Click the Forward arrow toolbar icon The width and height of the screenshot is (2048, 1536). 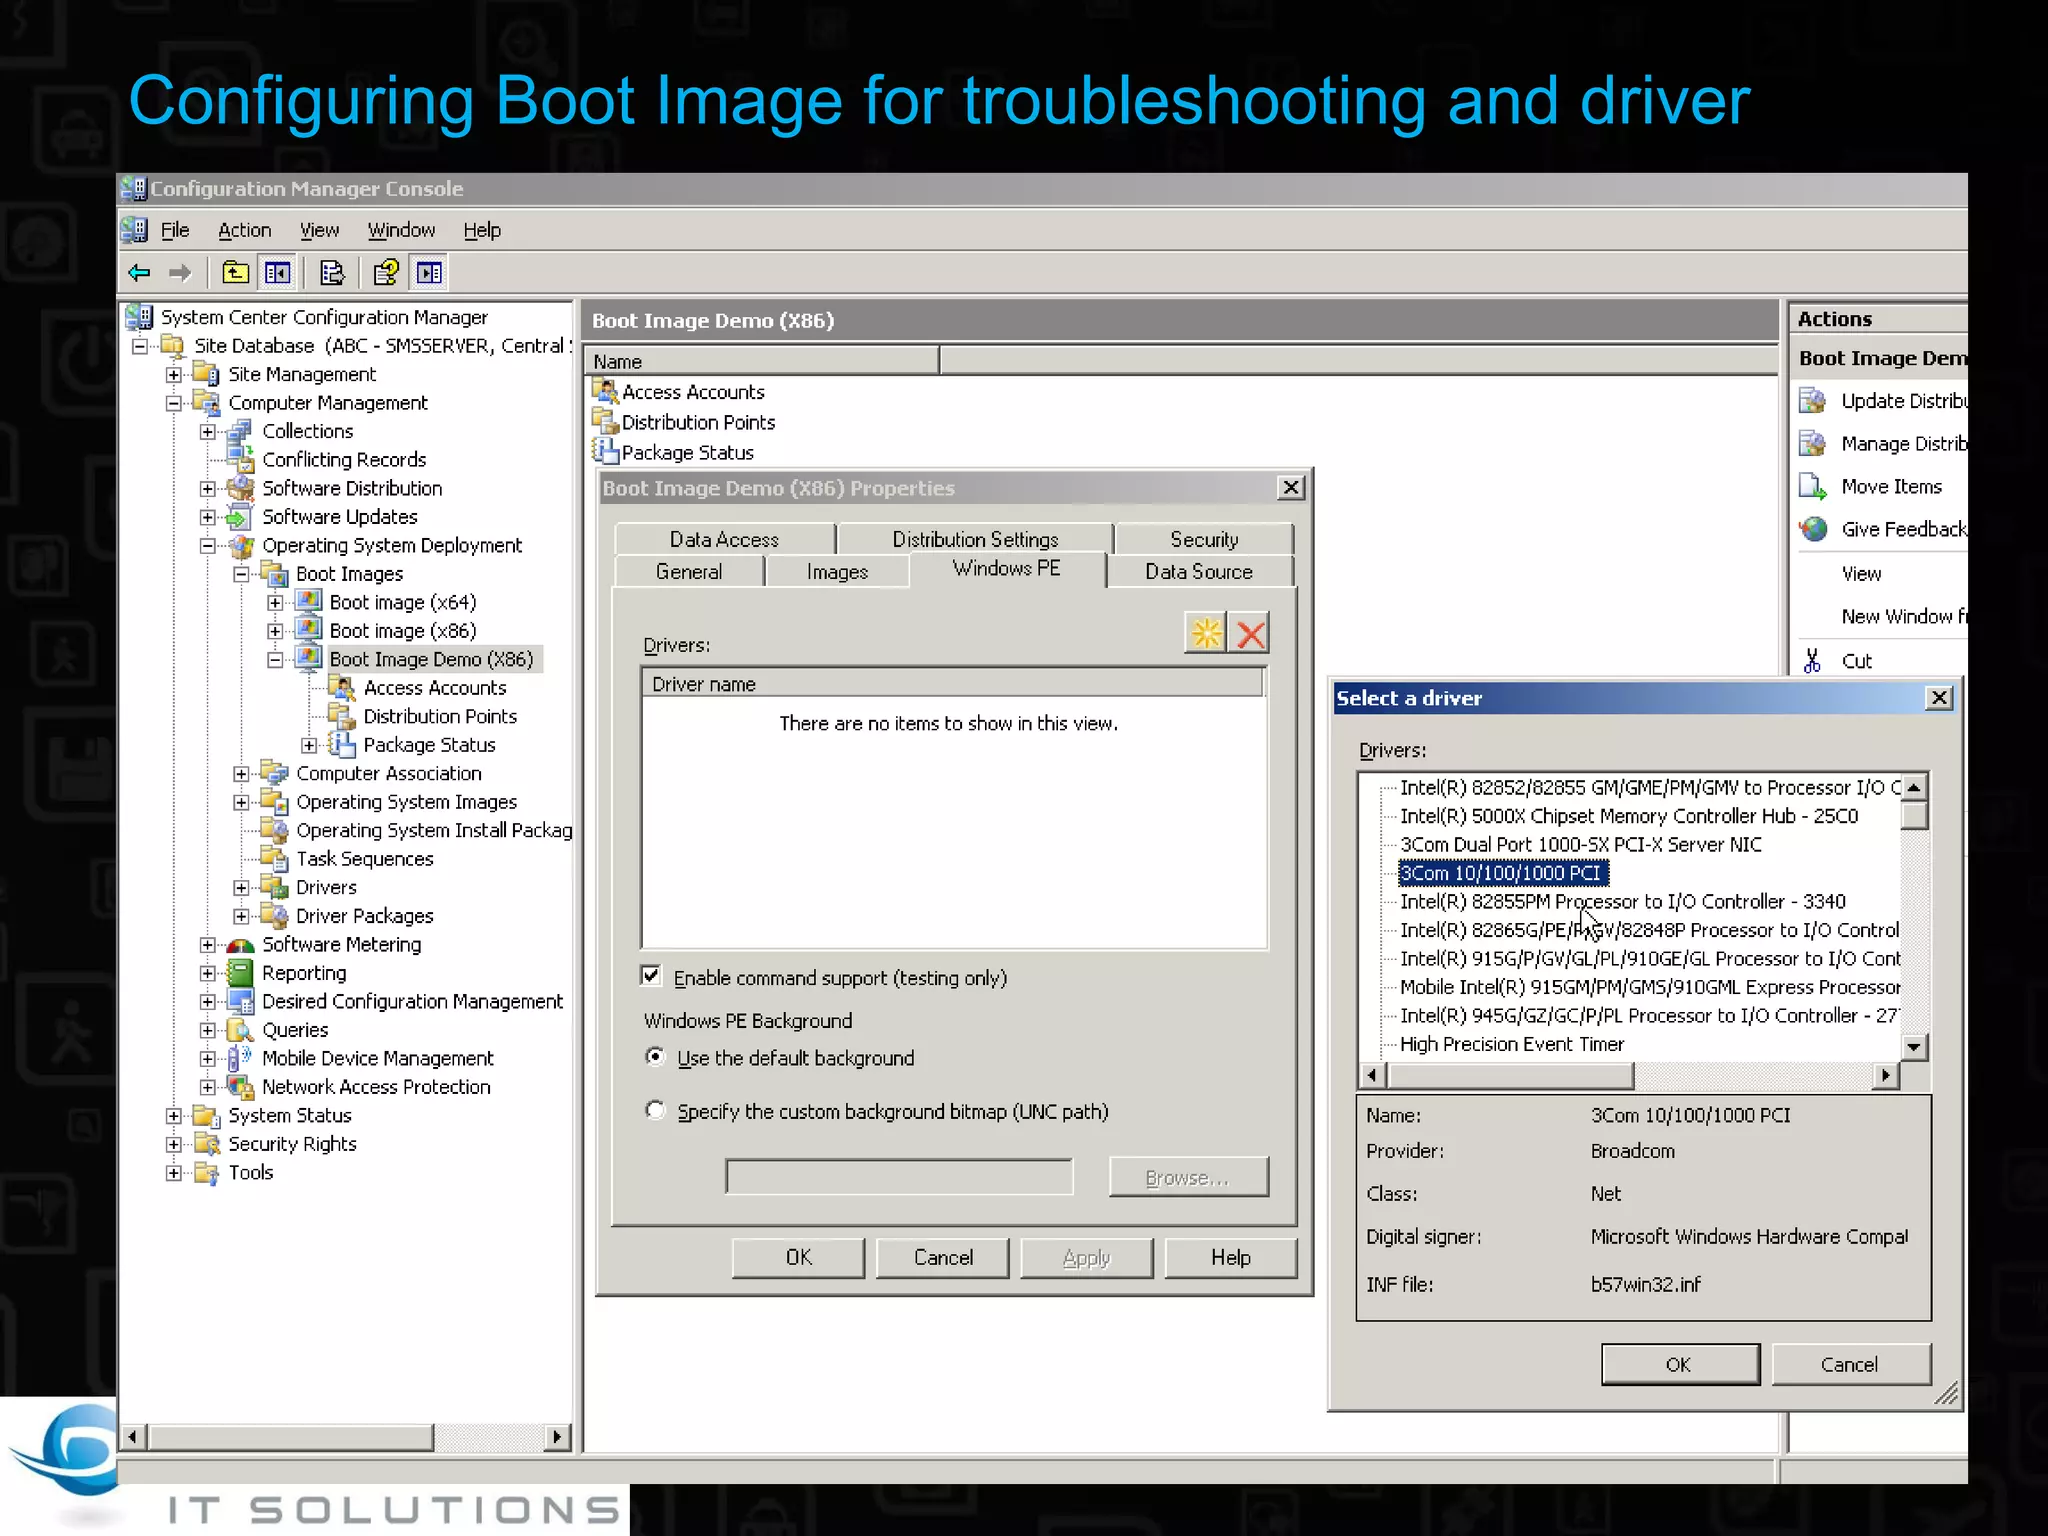point(180,272)
